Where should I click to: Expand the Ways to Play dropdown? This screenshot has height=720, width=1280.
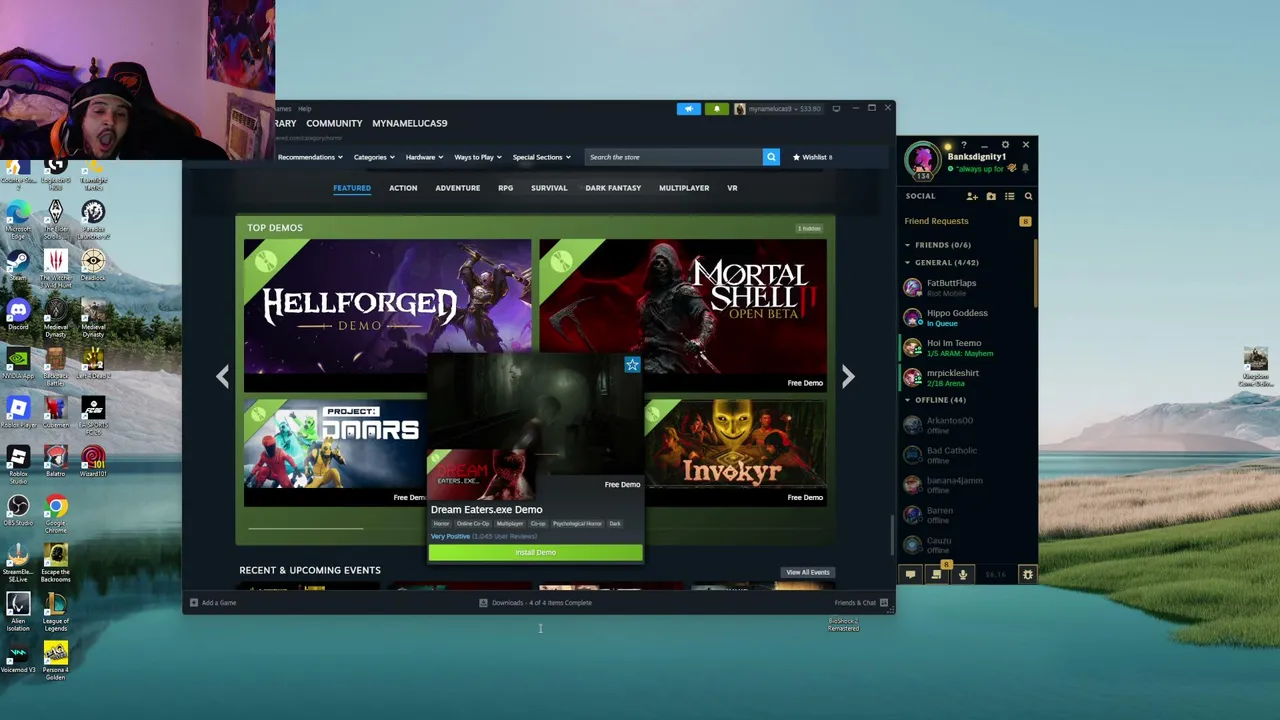point(478,157)
